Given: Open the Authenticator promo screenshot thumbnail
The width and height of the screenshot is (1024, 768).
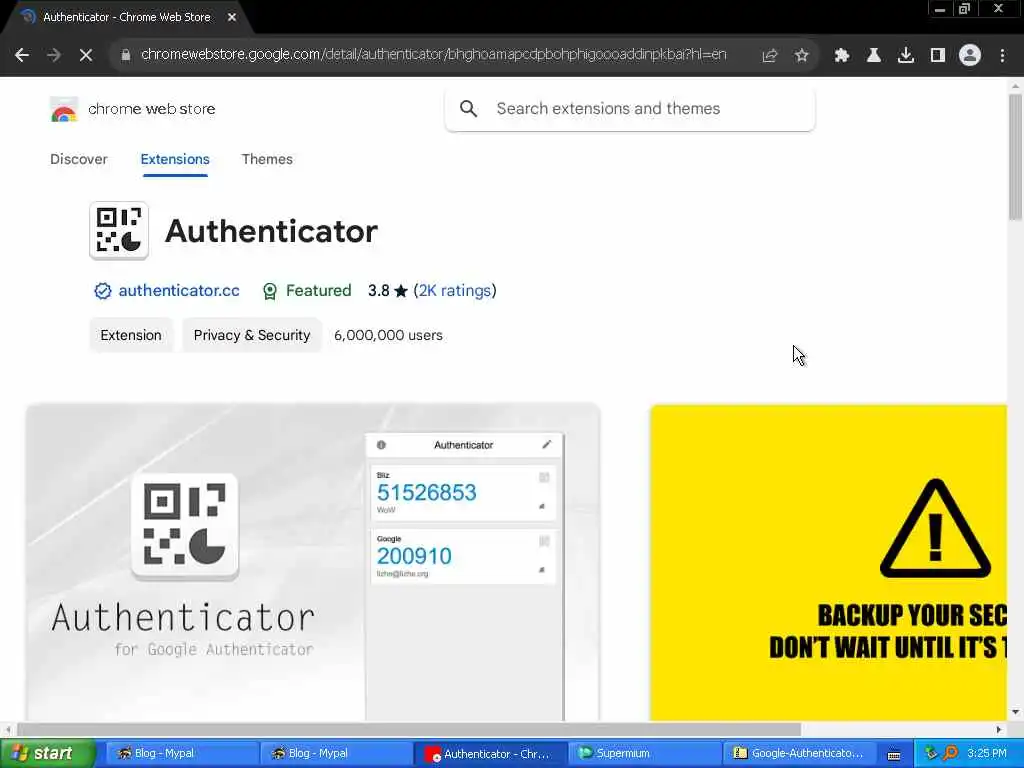Looking at the screenshot, I should [x=313, y=562].
